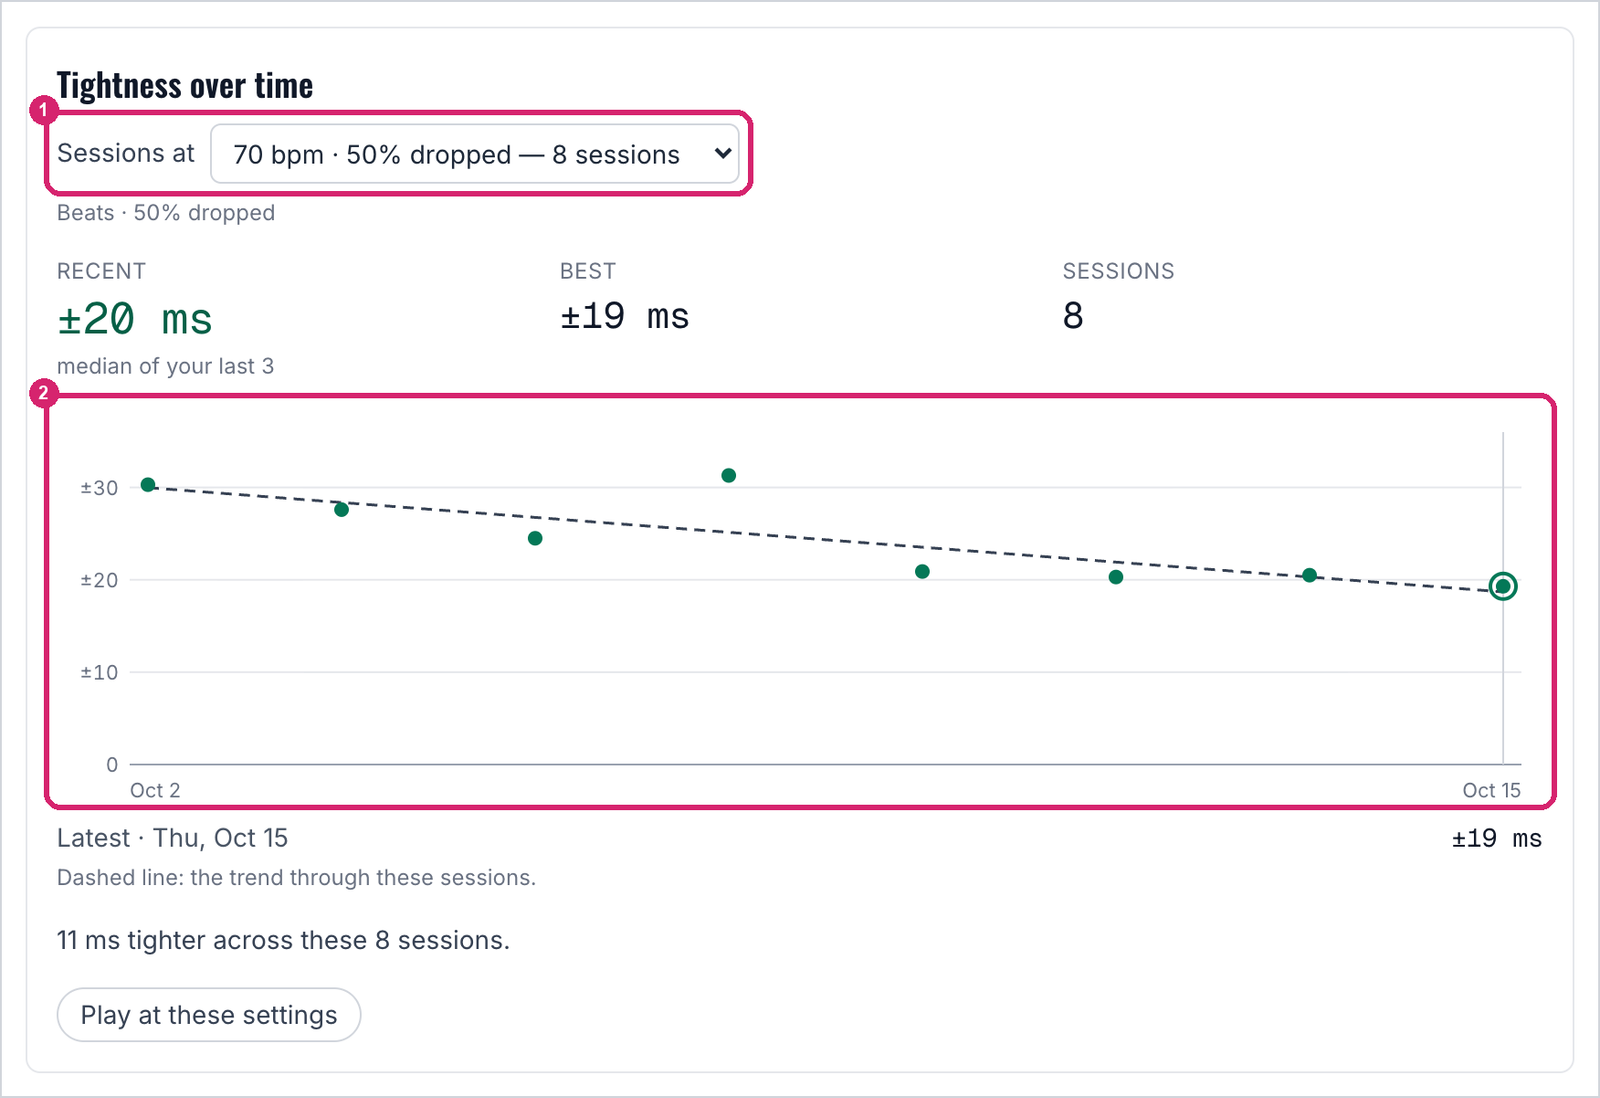Select the first data point at Oct 2

point(148,485)
